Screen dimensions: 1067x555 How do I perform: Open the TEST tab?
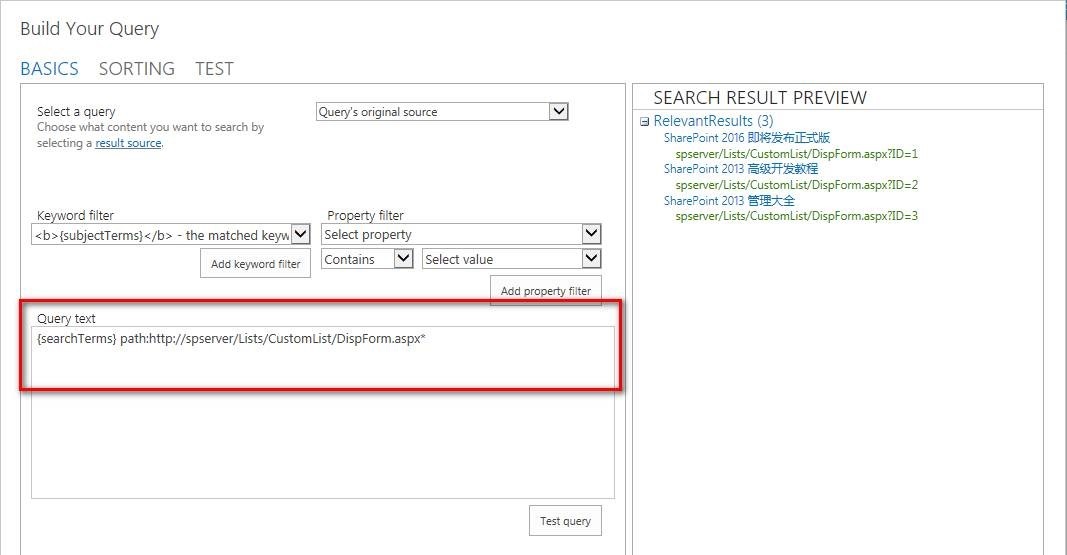(214, 69)
